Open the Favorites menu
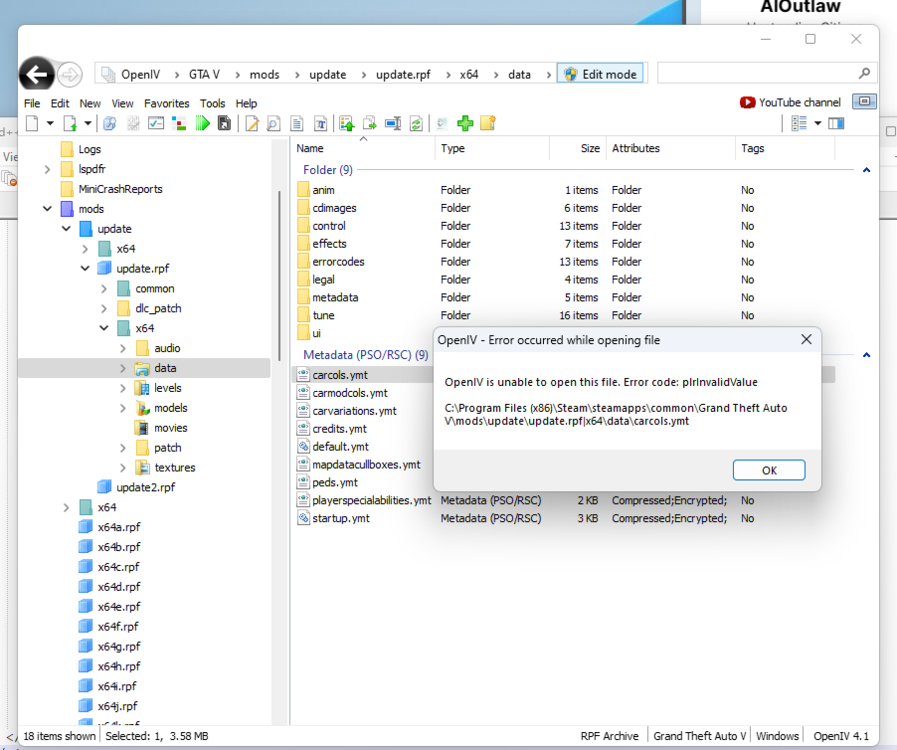The image size is (897, 750). click(x=166, y=103)
